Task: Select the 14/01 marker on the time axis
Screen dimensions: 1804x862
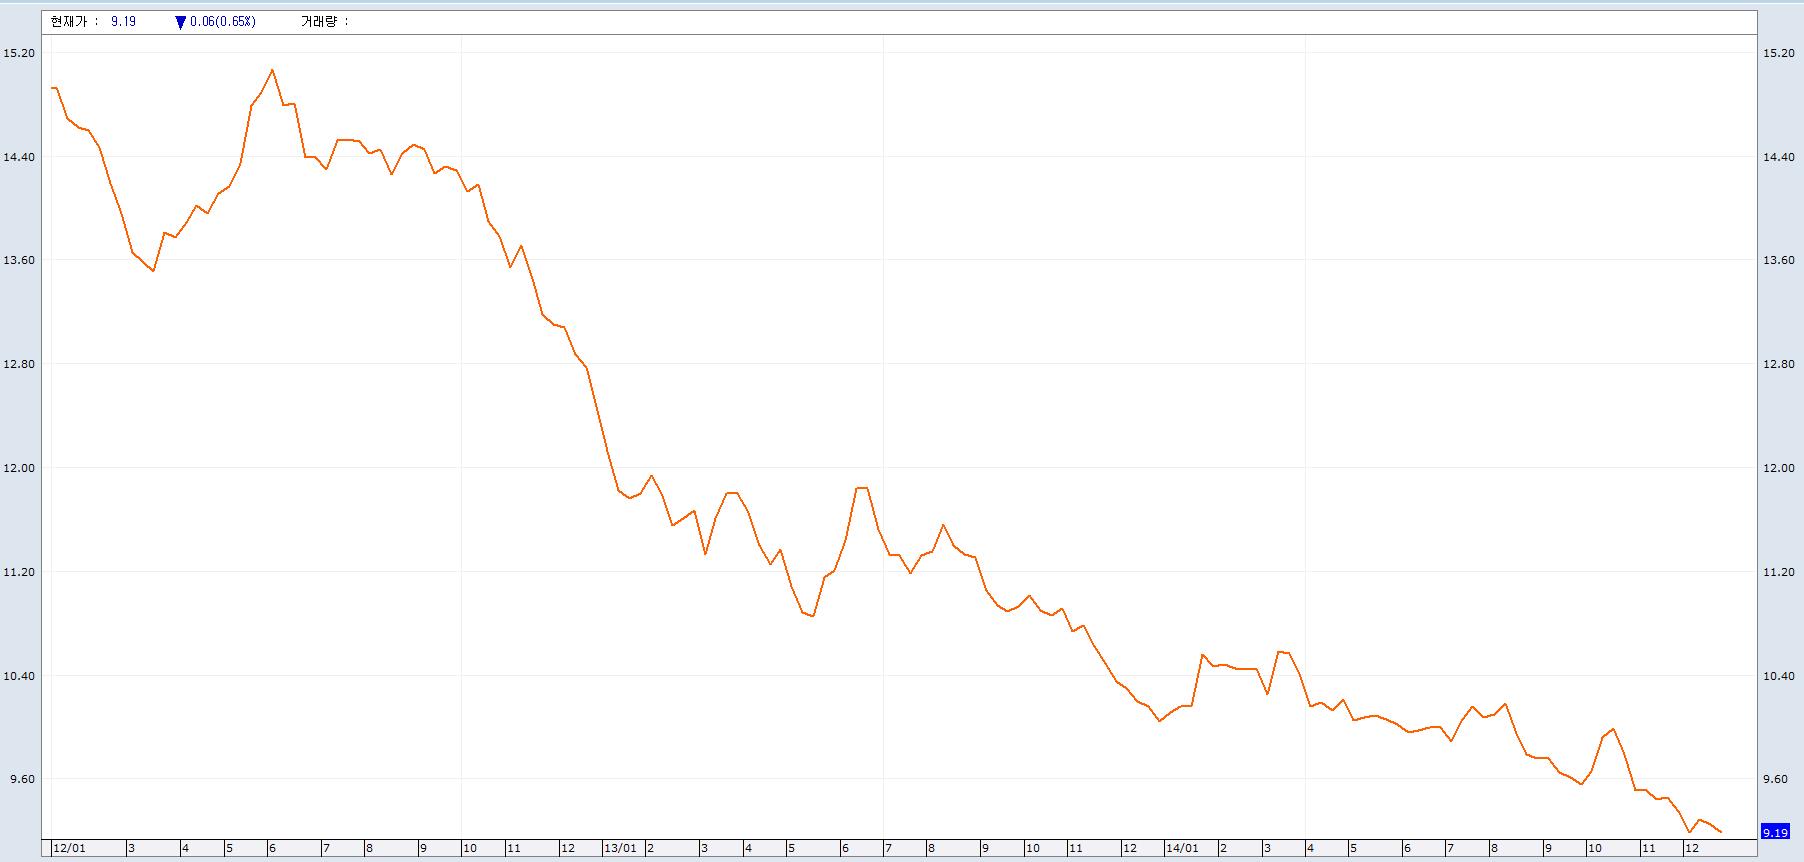Action: (1181, 848)
